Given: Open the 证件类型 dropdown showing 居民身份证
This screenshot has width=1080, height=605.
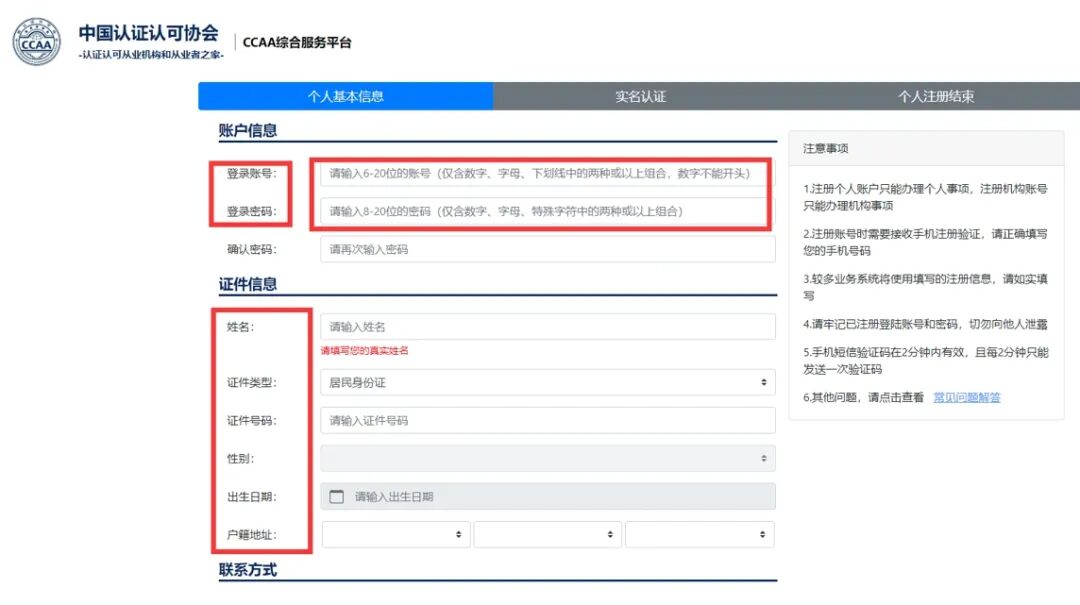Looking at the screenshot, I should (x=548, y=381).
